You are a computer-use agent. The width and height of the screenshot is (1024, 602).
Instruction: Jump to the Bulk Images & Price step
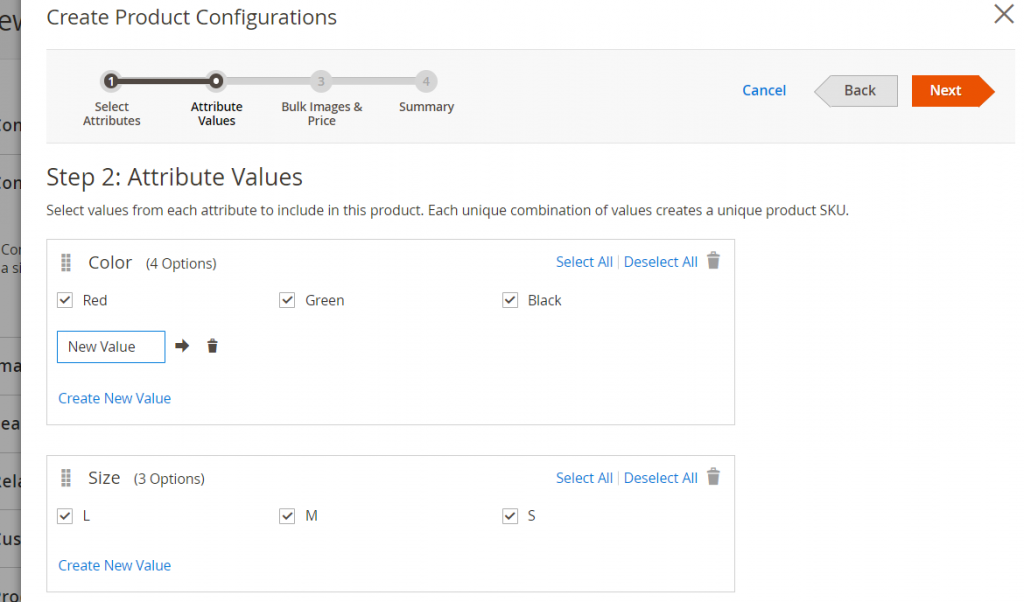321,81
